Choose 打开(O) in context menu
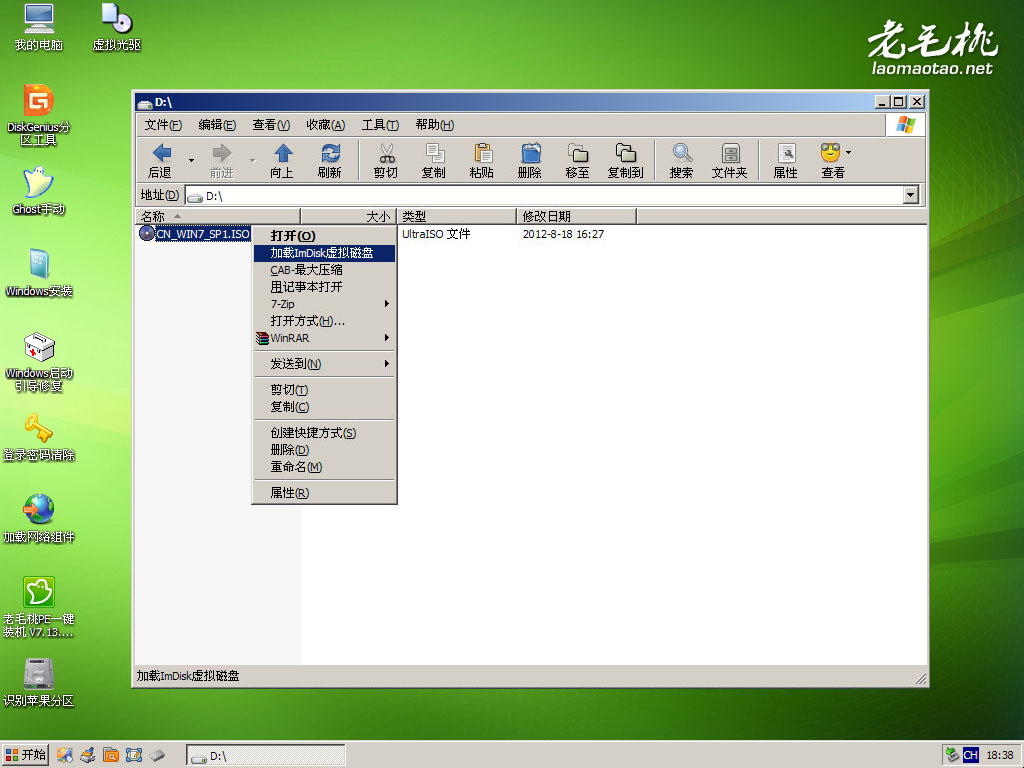1024x768 pixels. (325, 236)
